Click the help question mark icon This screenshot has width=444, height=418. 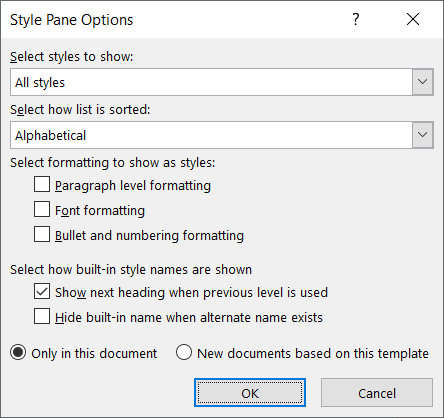click(356, 19)
